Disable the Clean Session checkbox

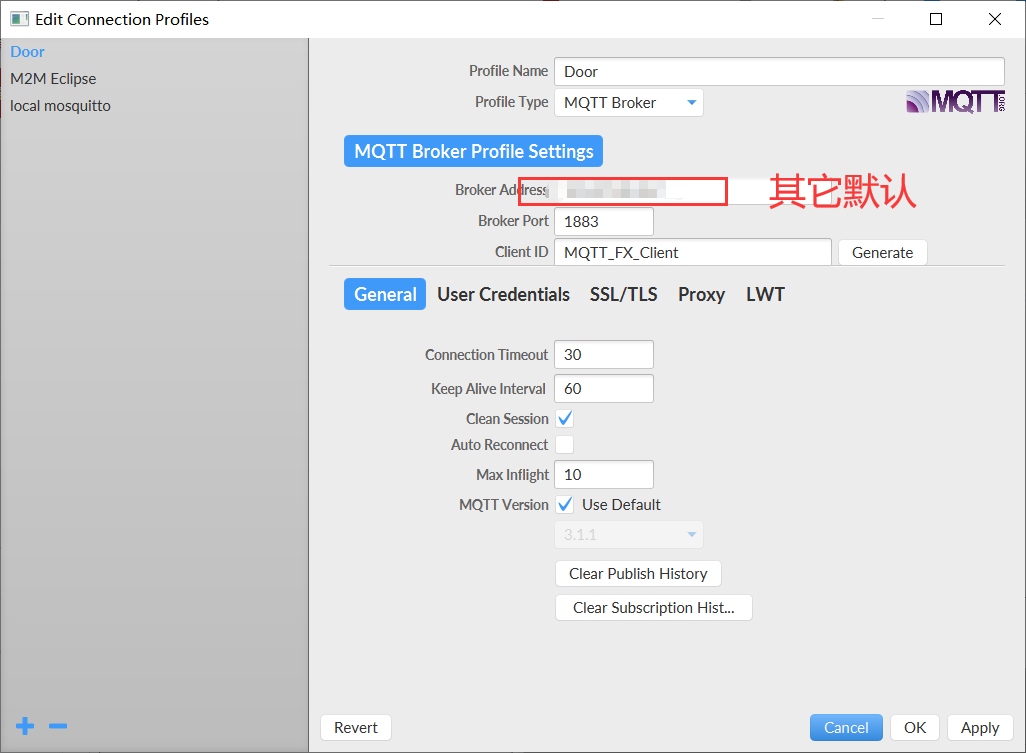click(x=564, y=418)
